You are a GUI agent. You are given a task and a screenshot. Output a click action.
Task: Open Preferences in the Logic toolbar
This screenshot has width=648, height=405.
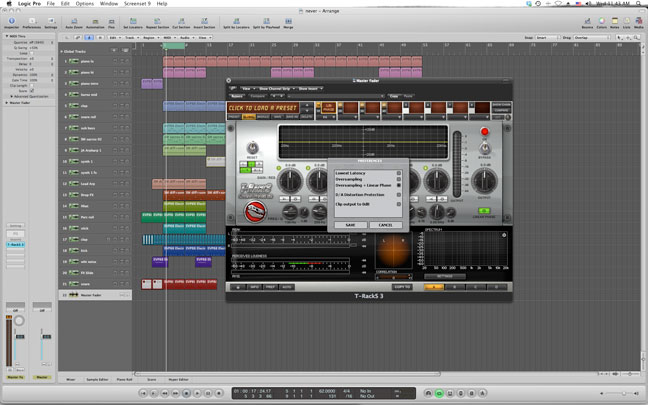31,22
